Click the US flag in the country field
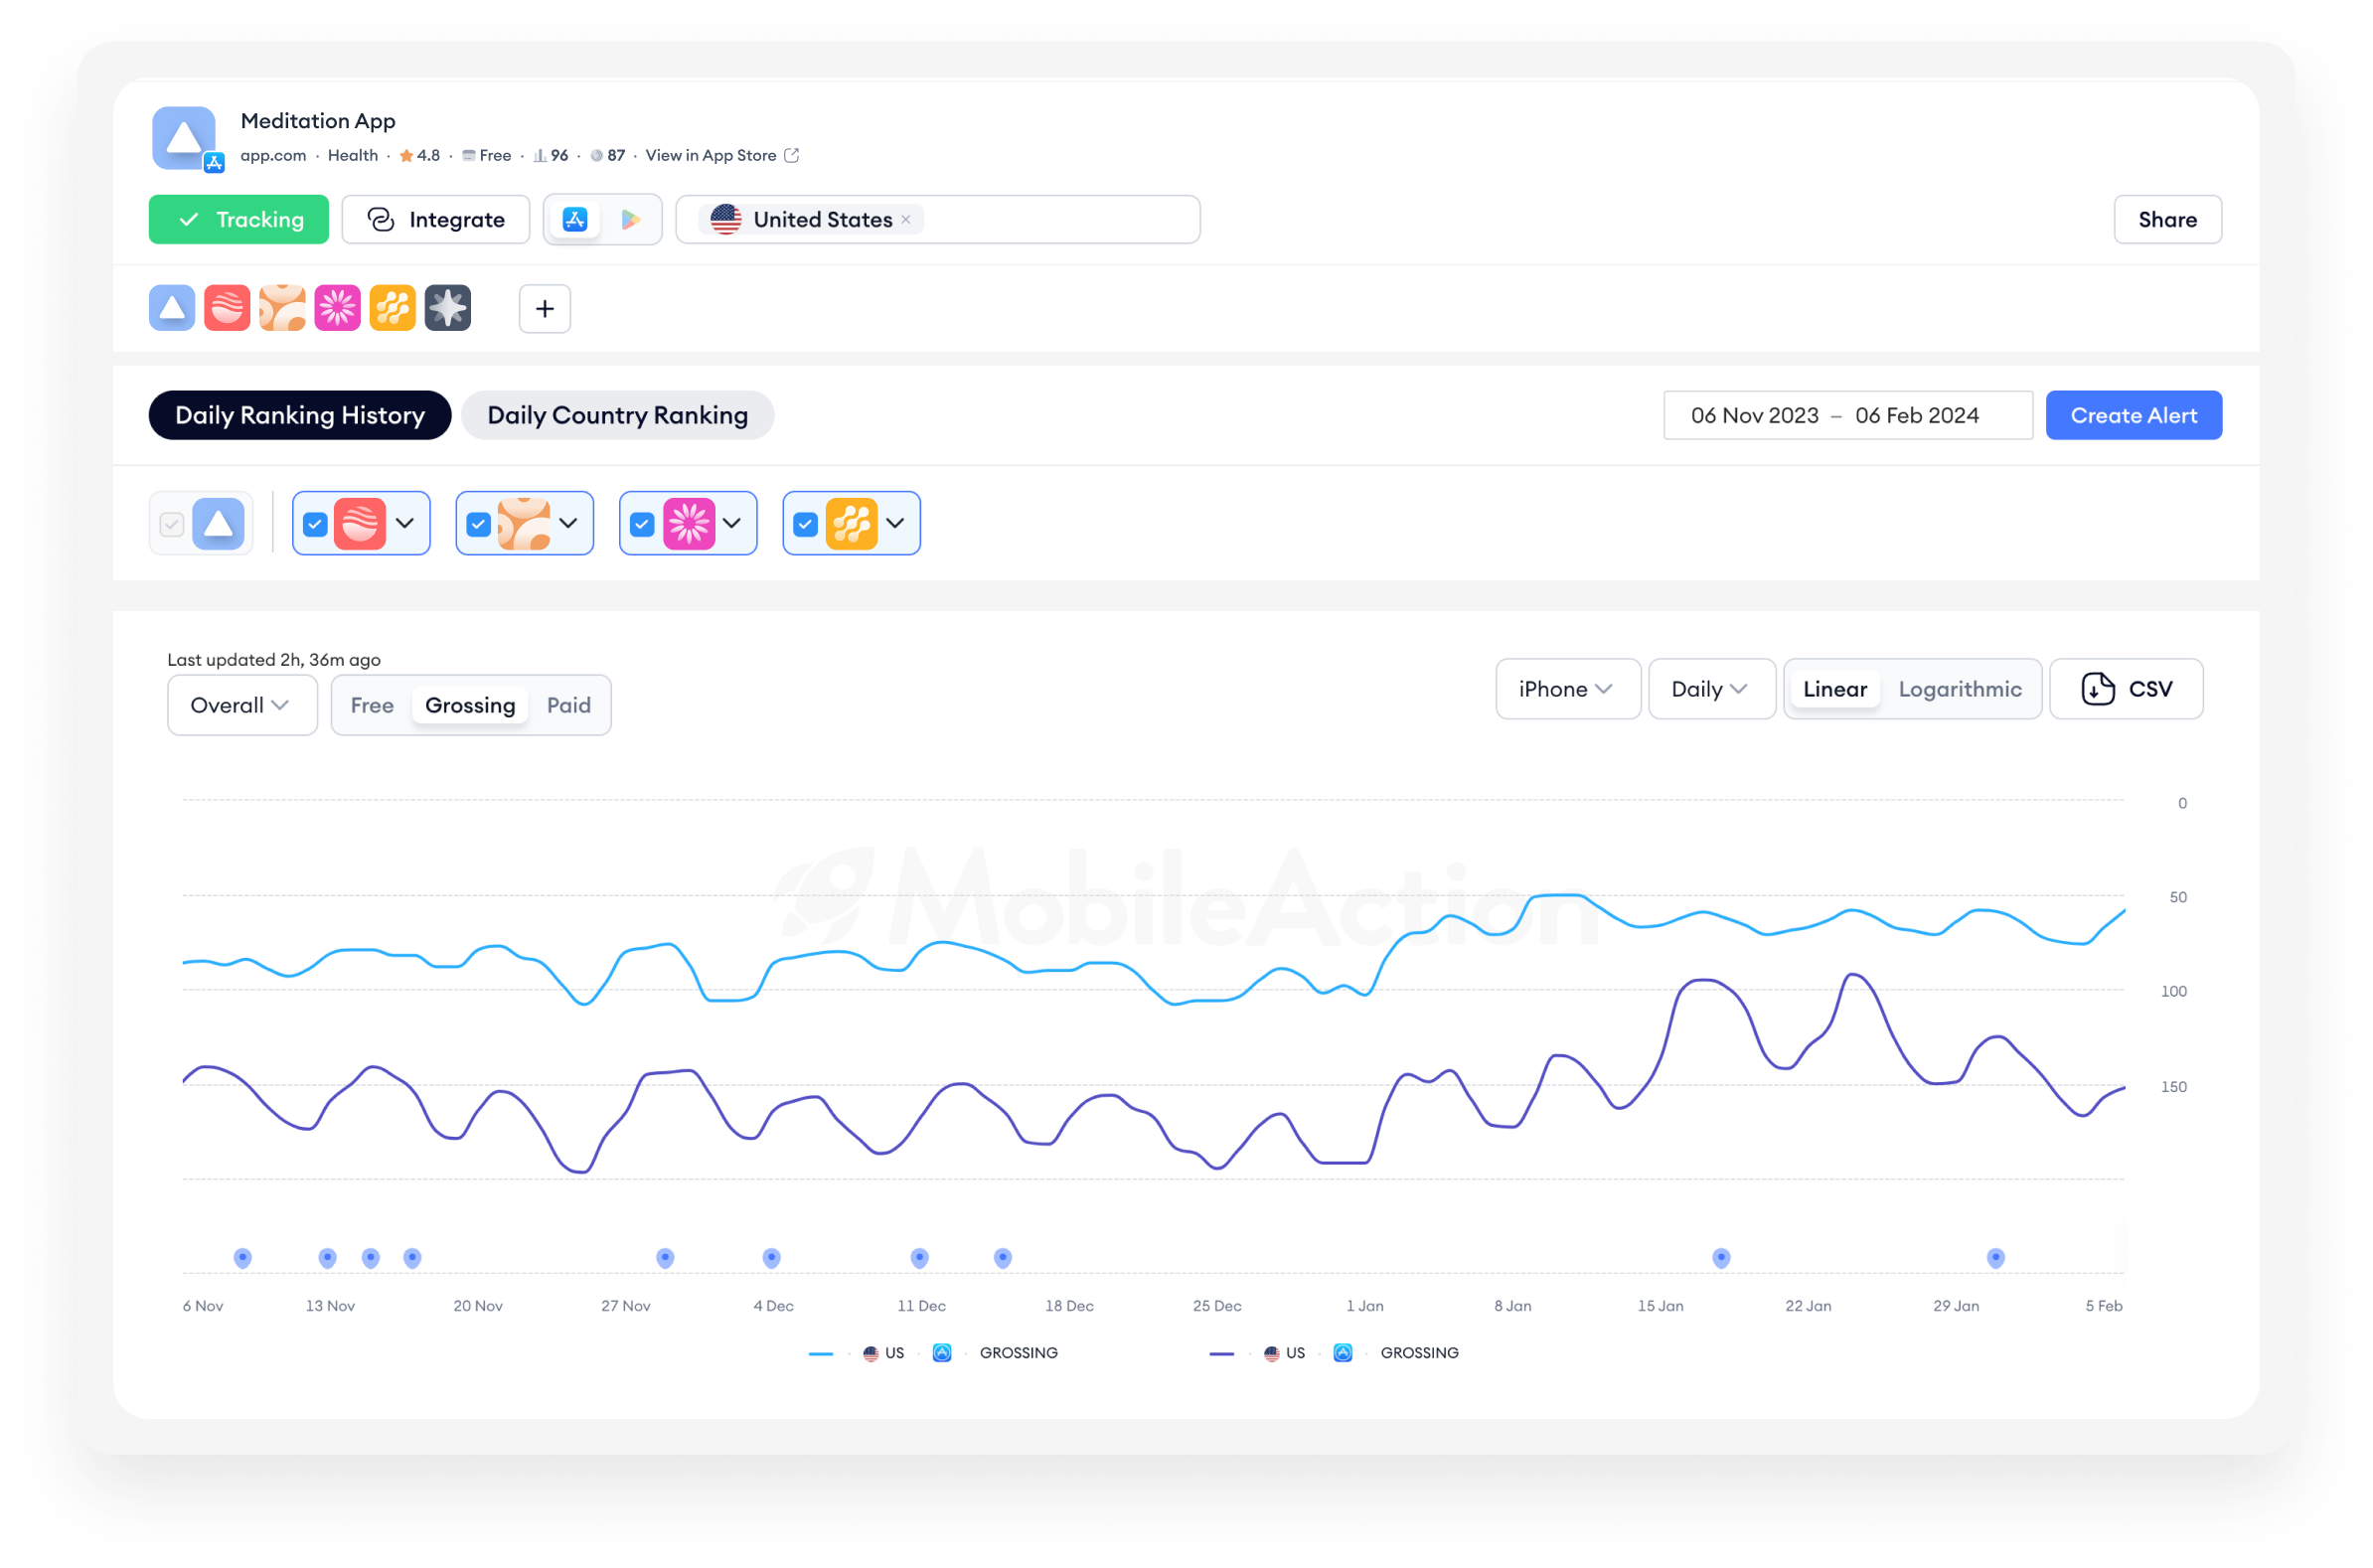 click(x=726, y=220)
